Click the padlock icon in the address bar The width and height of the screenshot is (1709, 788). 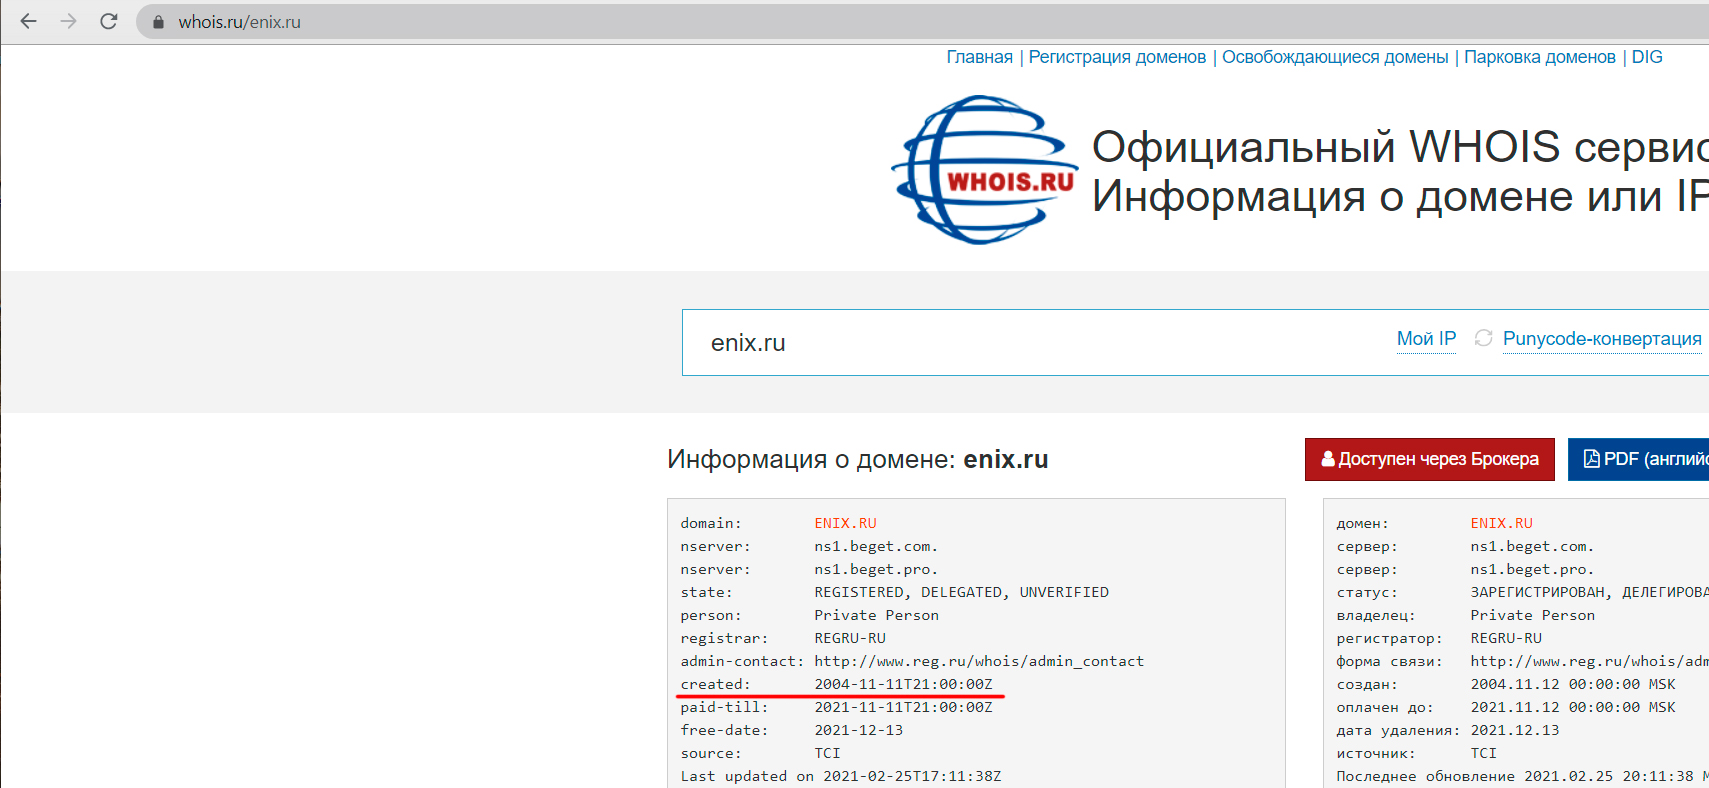coord(158,21)
